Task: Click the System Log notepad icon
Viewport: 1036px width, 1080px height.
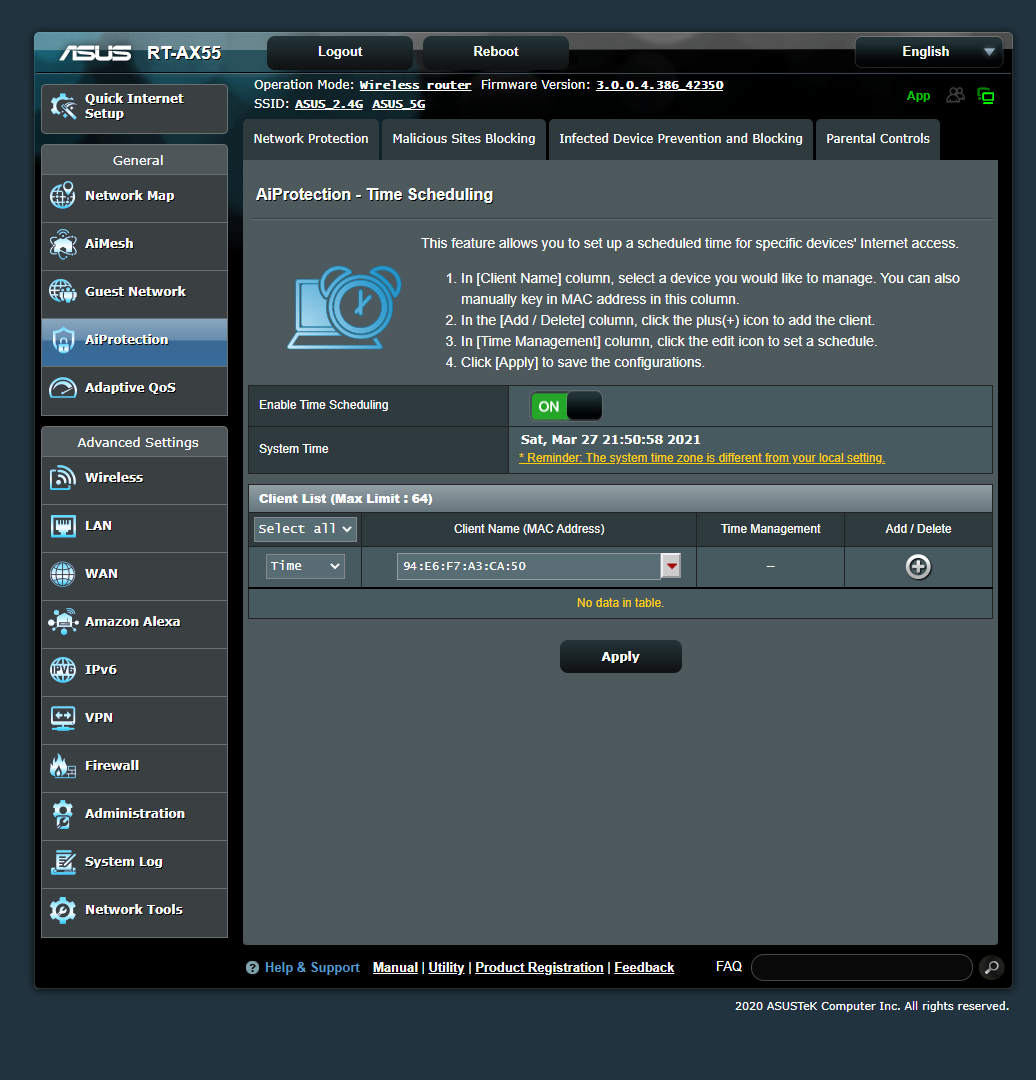Action: [63, 862]
